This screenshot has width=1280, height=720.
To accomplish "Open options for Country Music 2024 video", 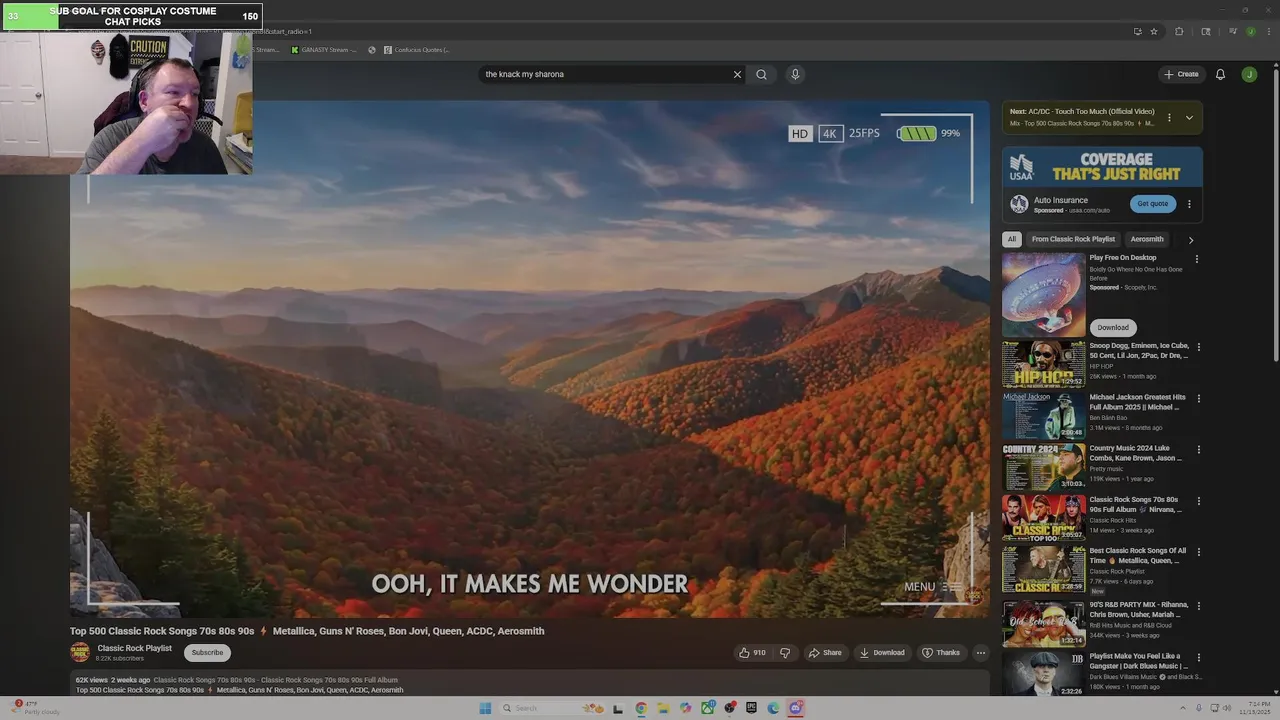I will (x=1199, y=450).
